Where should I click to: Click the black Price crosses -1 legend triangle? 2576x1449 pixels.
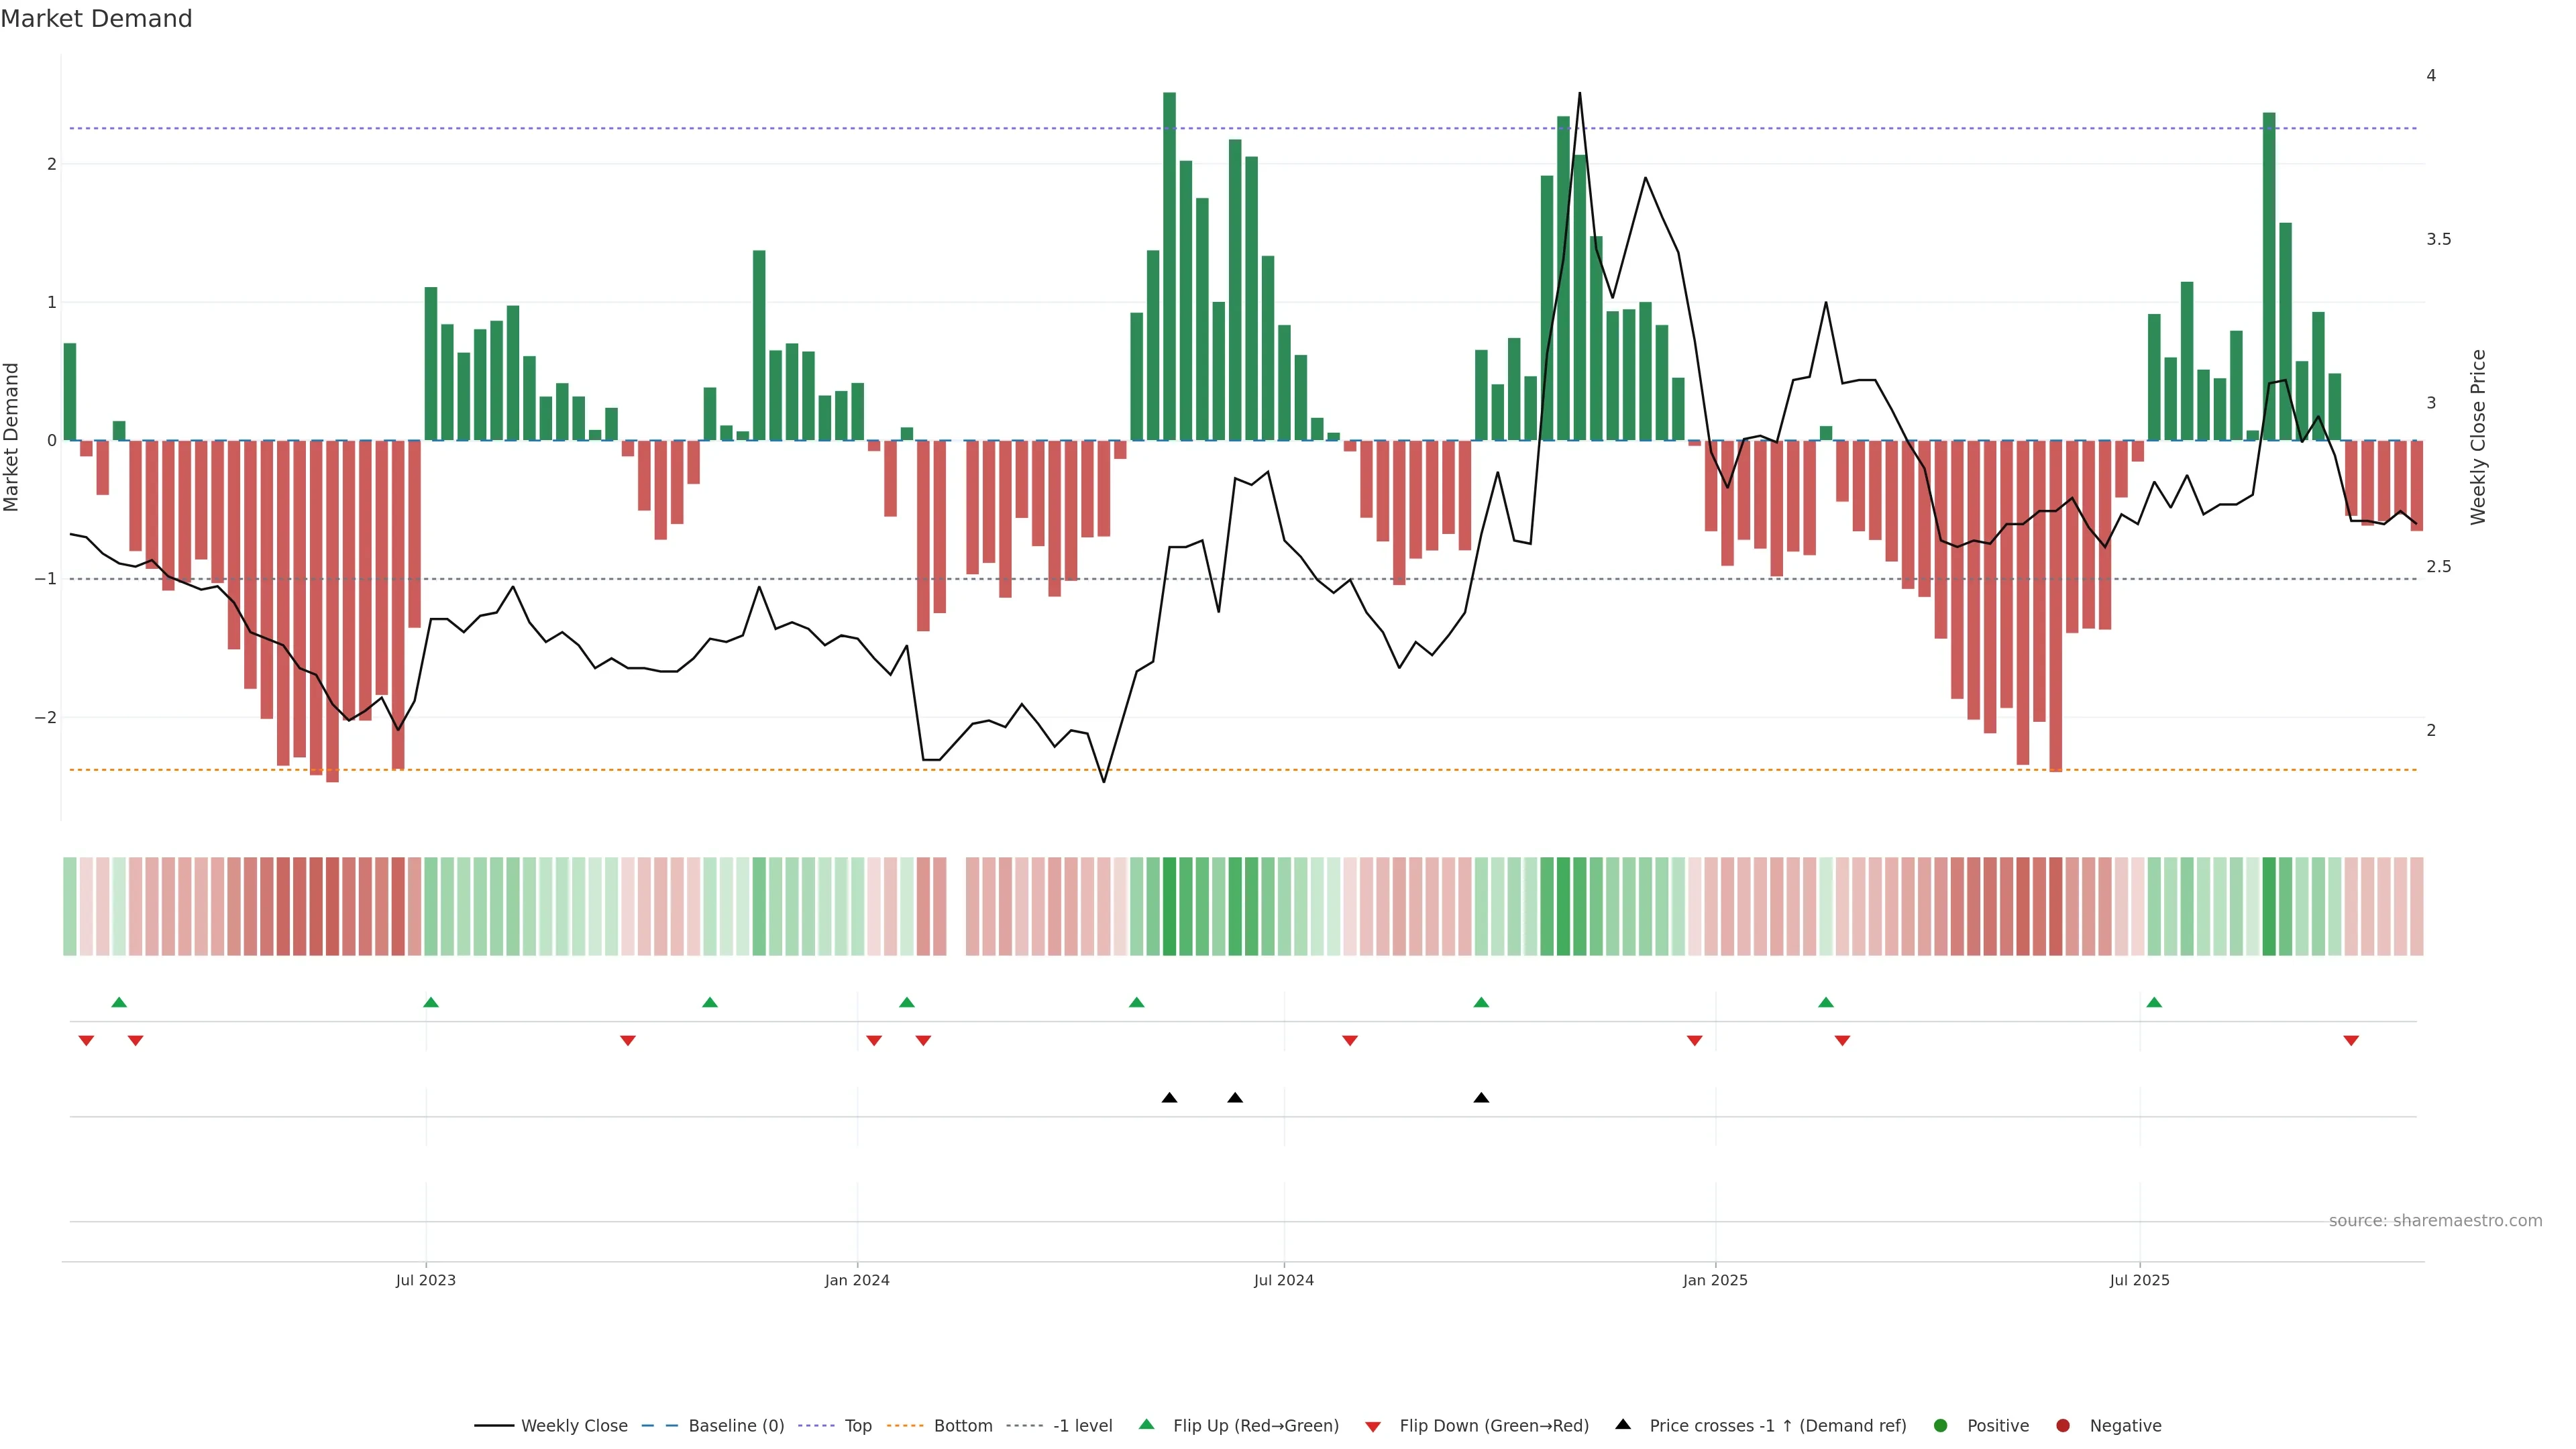pos(1623,1425)
